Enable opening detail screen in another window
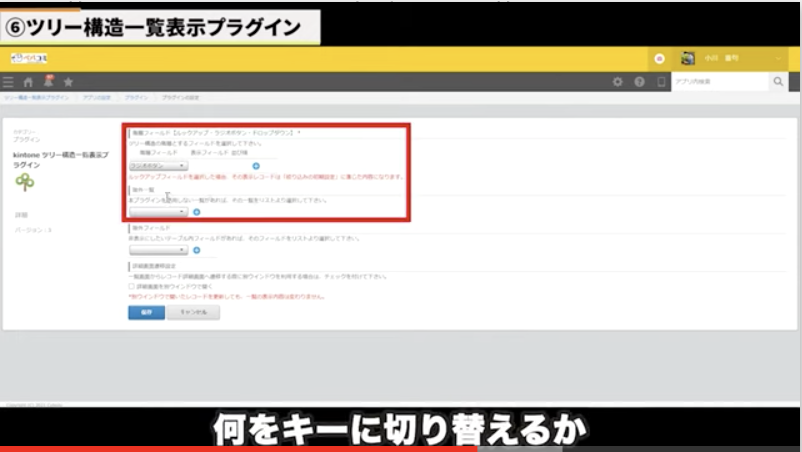The image size is (802, 452). click(132, 286)
